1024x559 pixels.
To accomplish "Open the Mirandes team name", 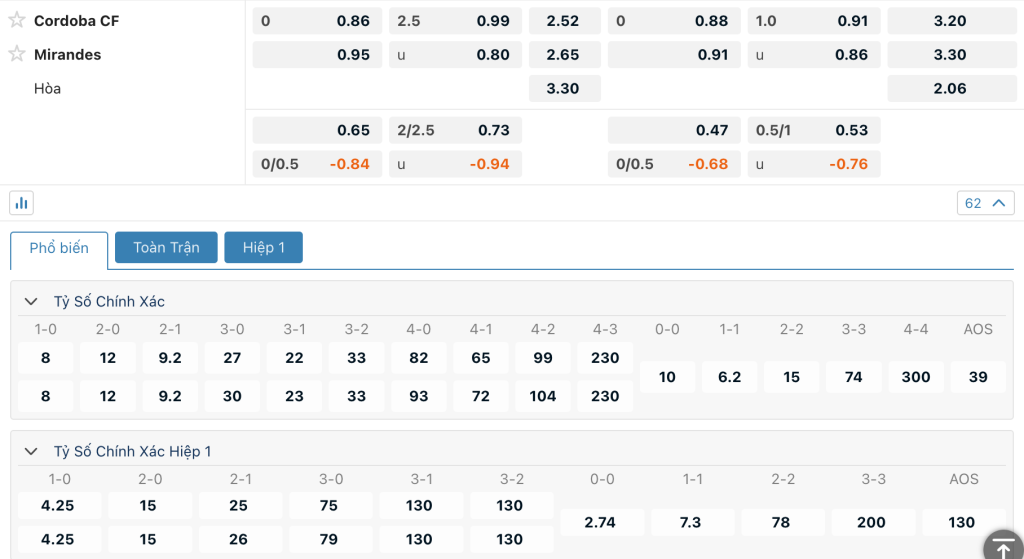I will pos(67,55).
